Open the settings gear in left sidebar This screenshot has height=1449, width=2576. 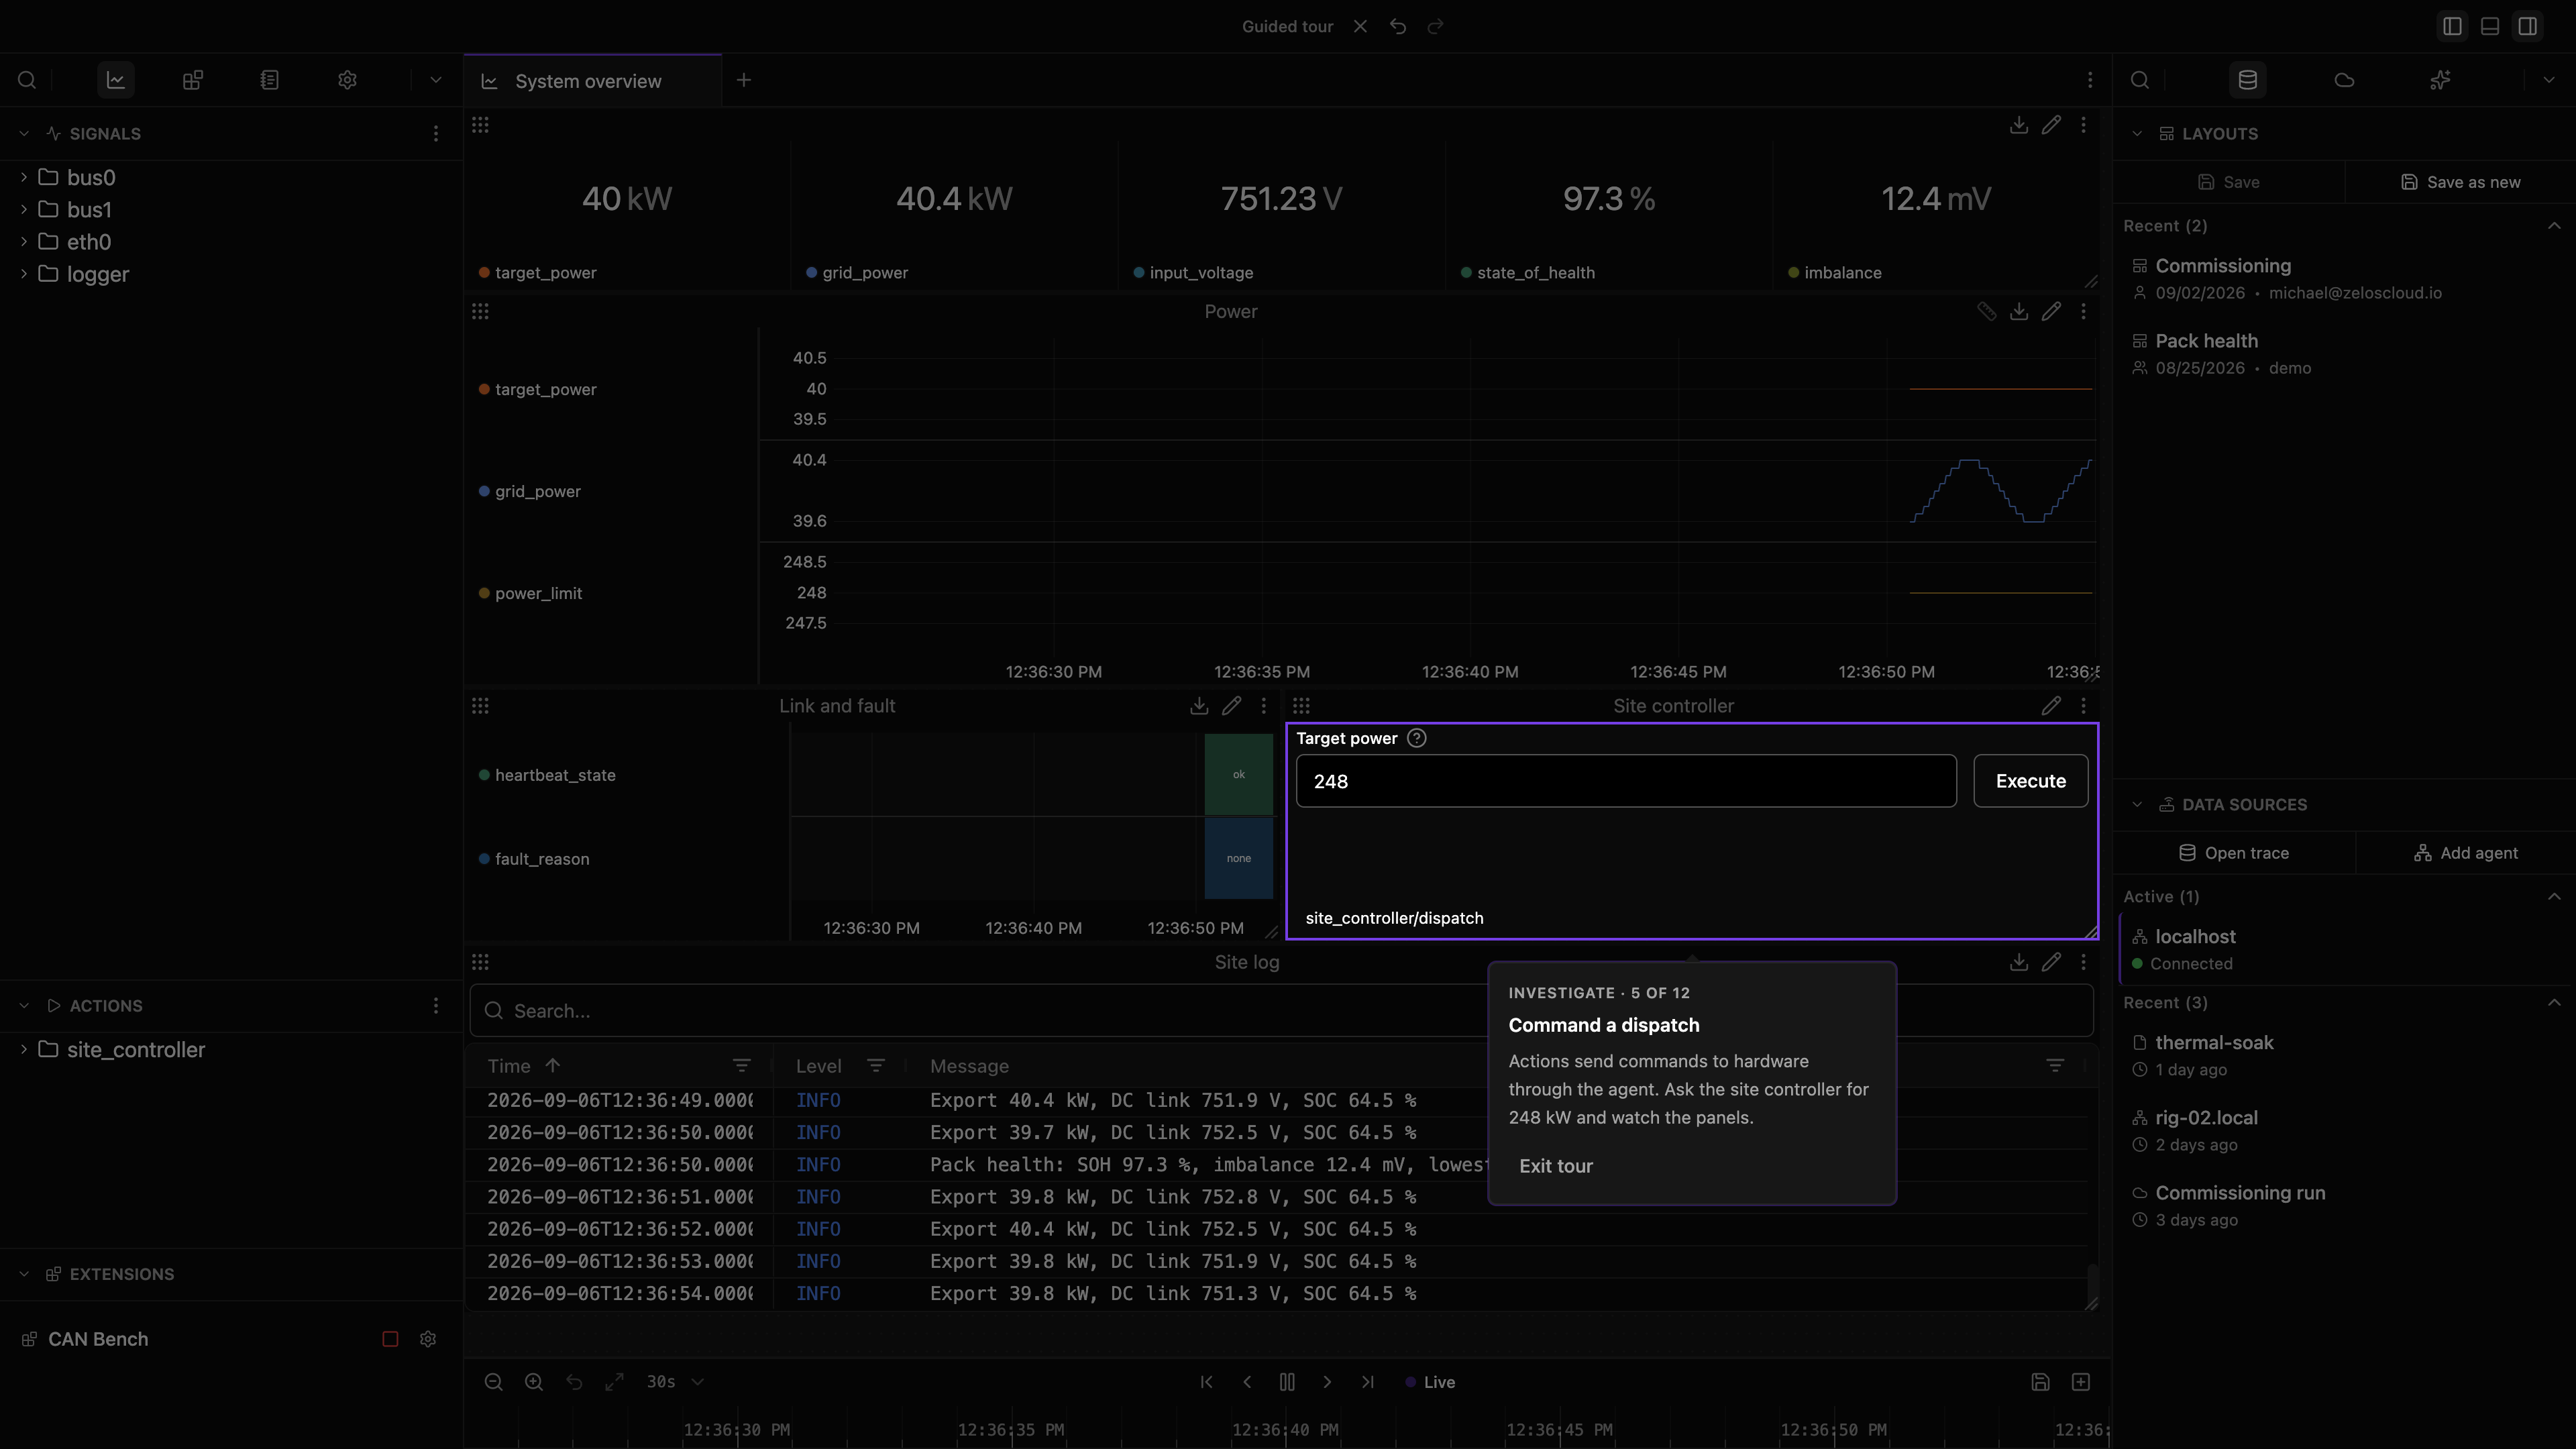click(347, 80)
